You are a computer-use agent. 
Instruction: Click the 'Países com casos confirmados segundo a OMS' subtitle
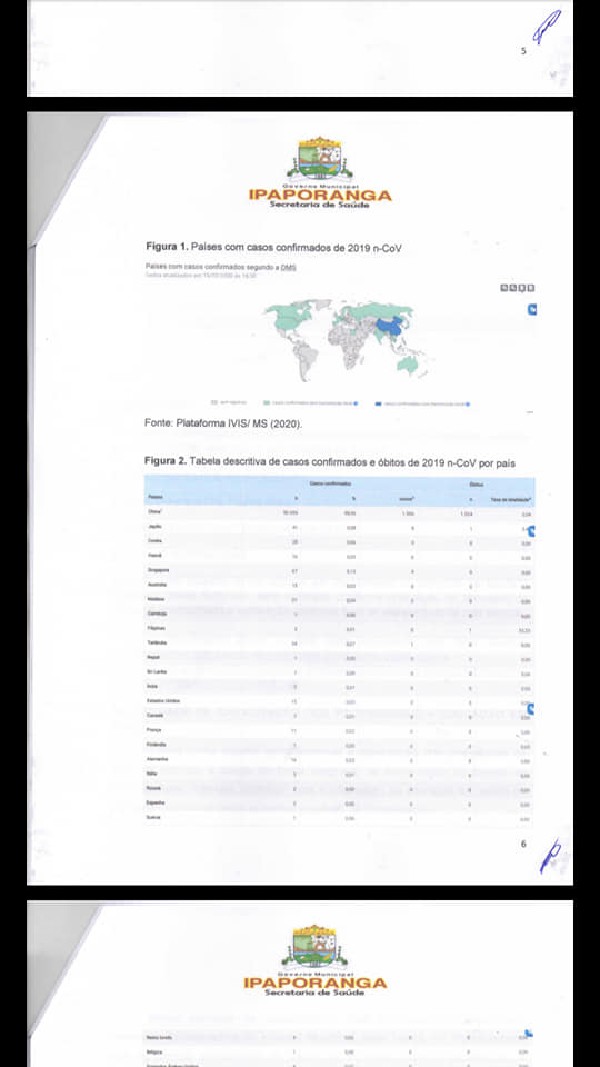click(220, 267)
